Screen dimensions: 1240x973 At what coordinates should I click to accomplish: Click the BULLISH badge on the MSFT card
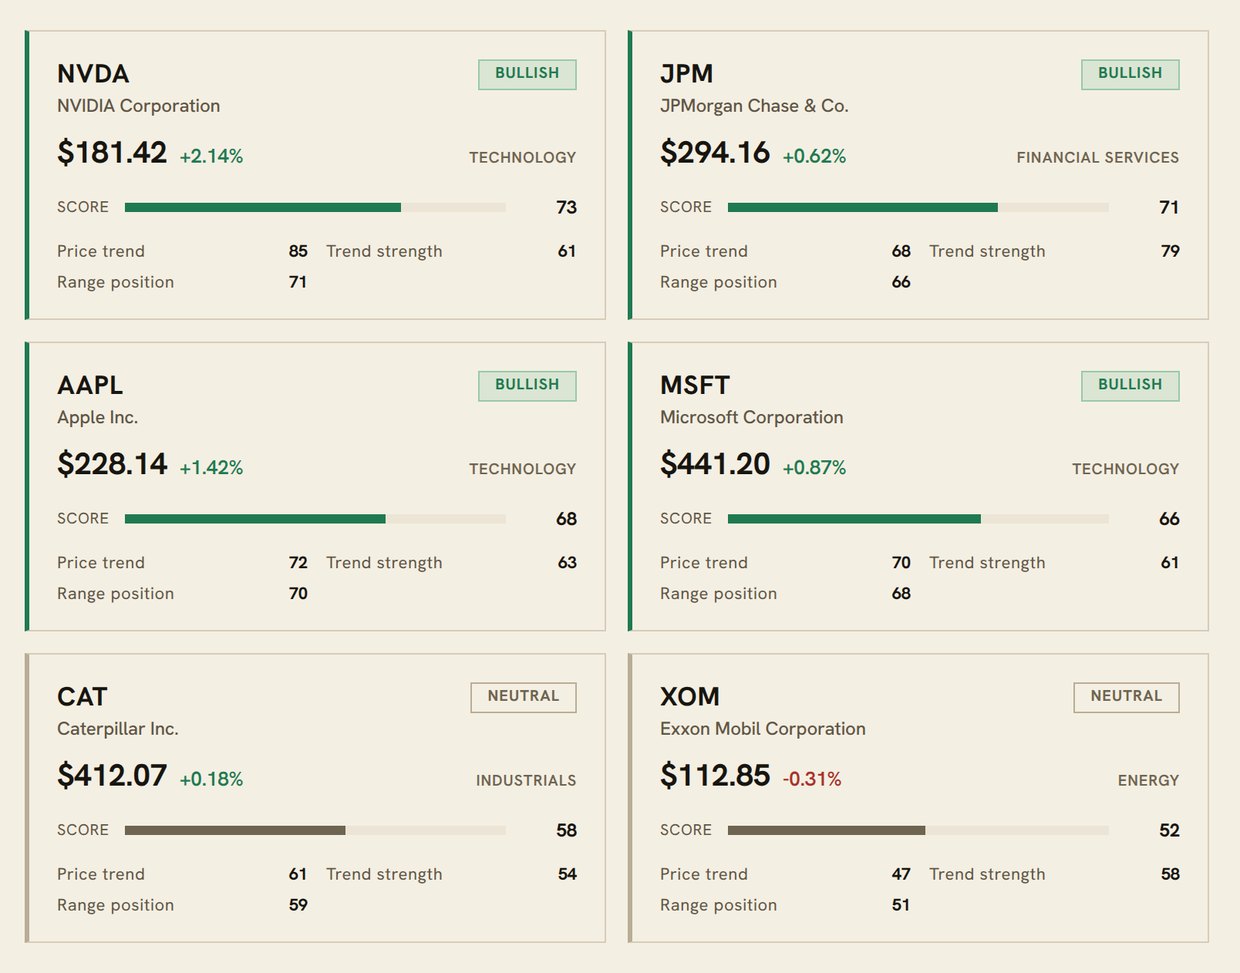coord(1130,385)
